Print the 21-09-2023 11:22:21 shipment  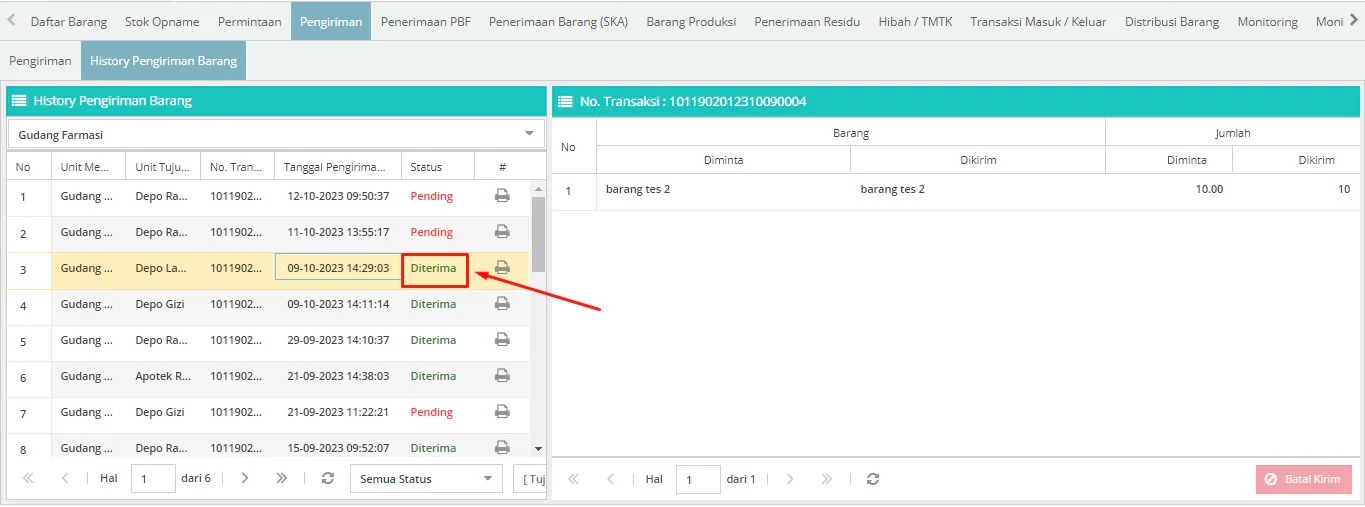click(502, 412)
